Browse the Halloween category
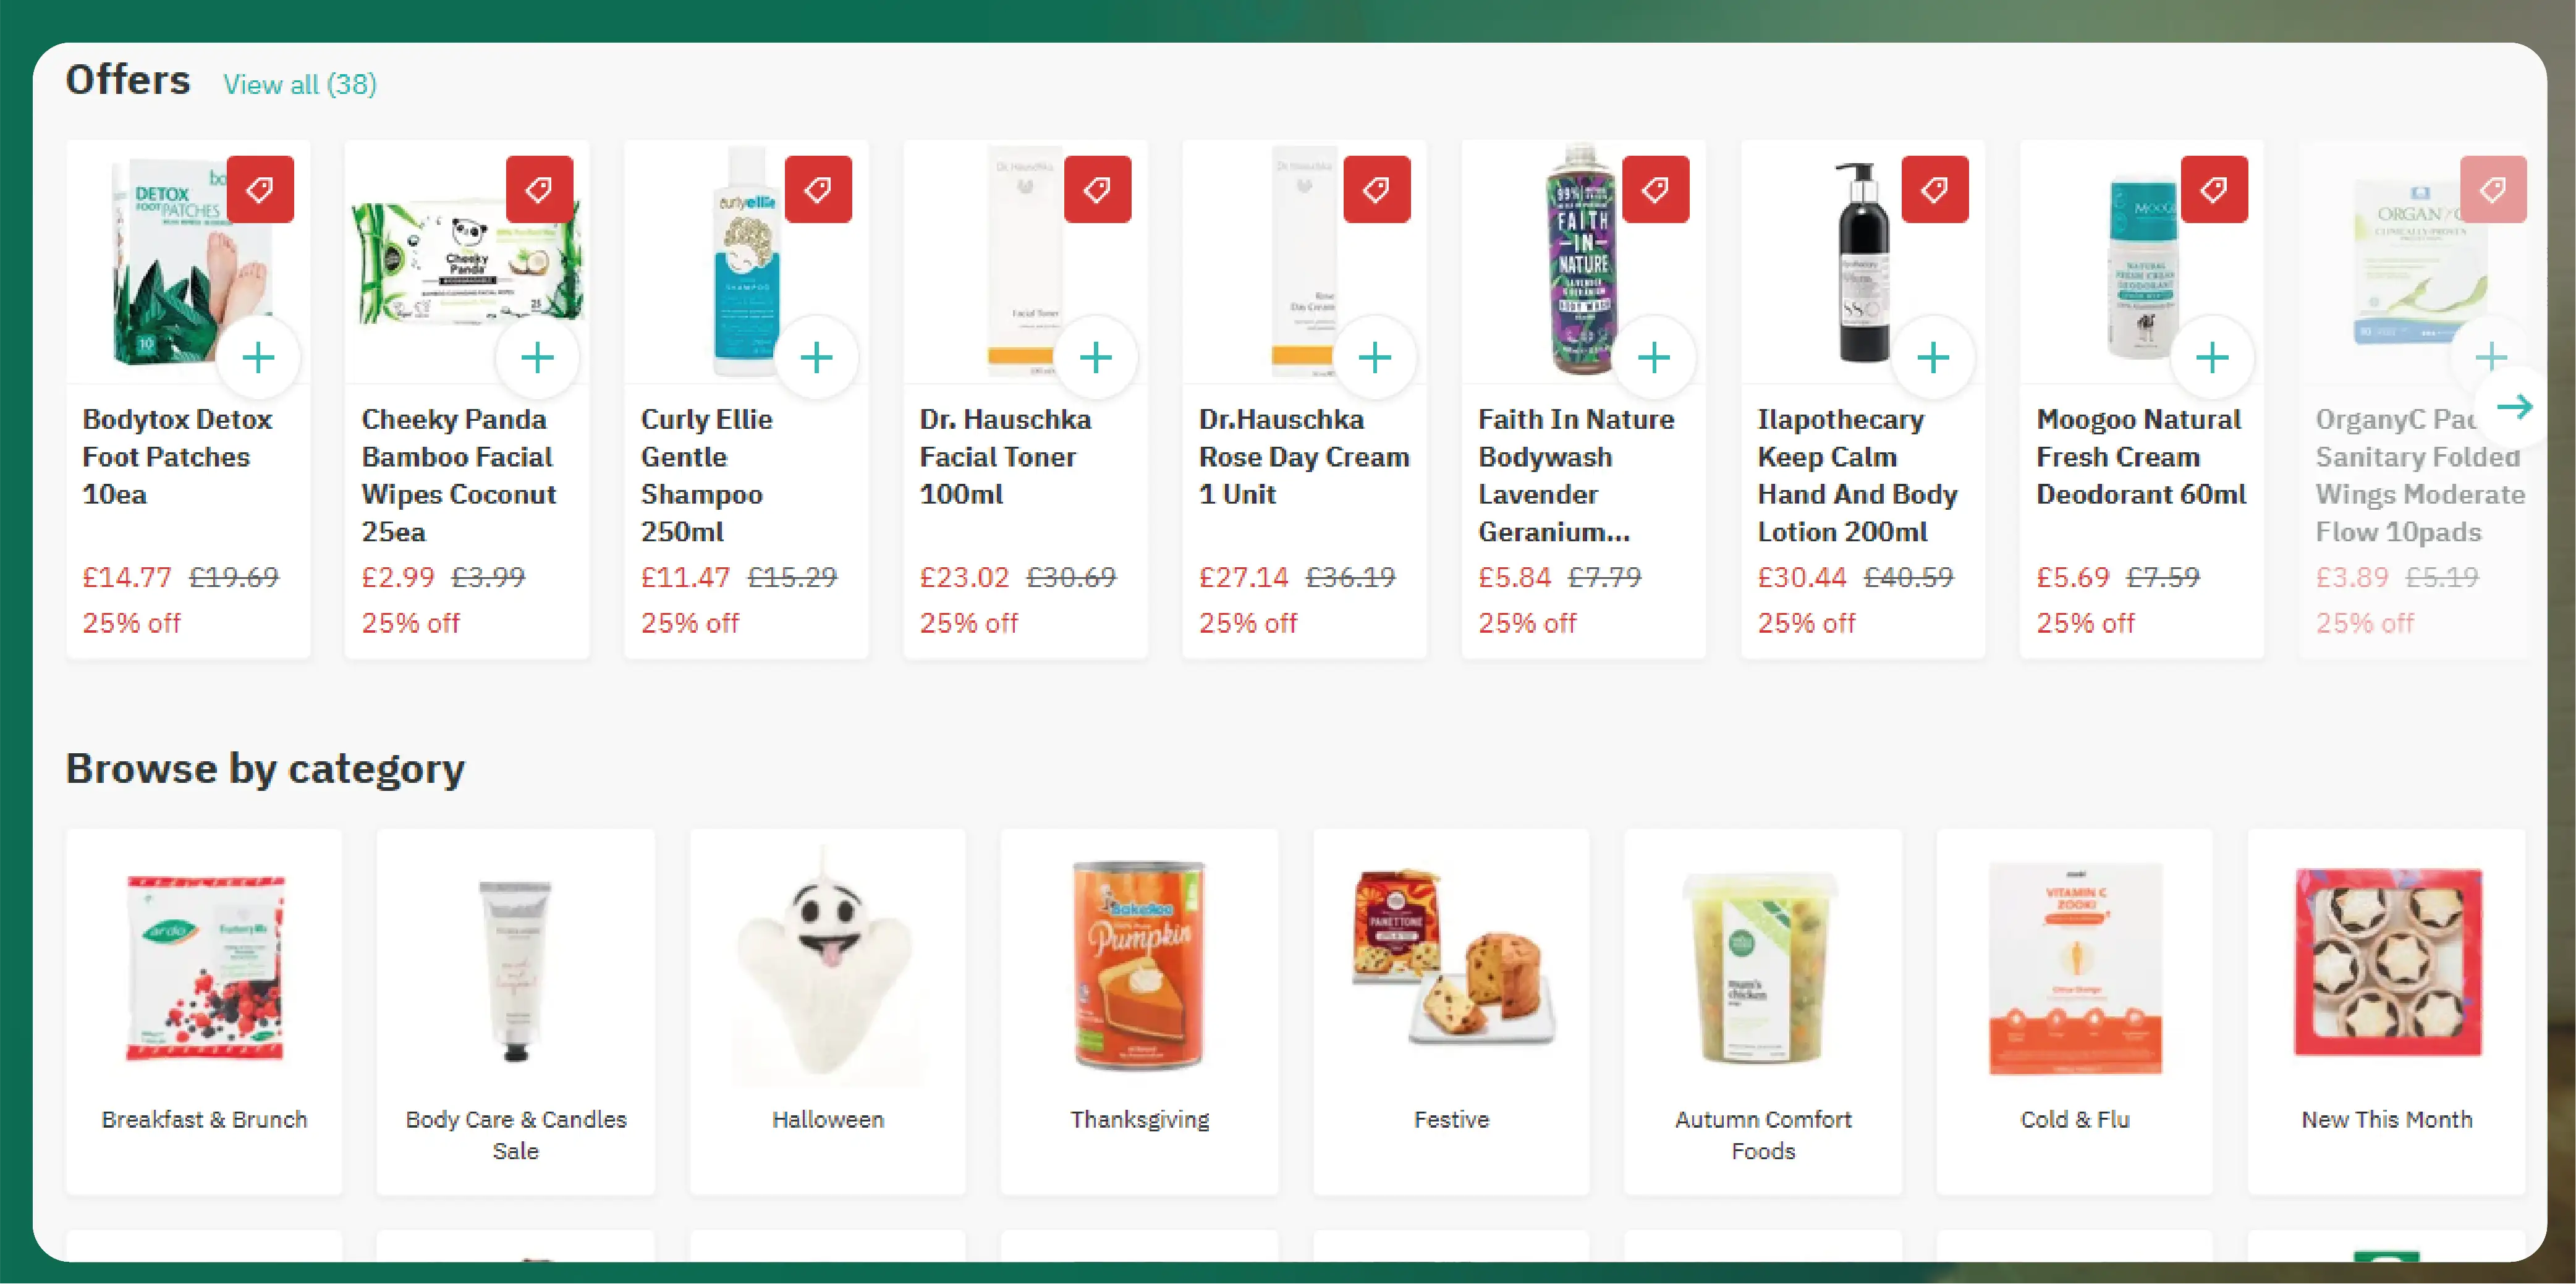This screenshot has width=2576, height=1284. (x=827, y=1011)
